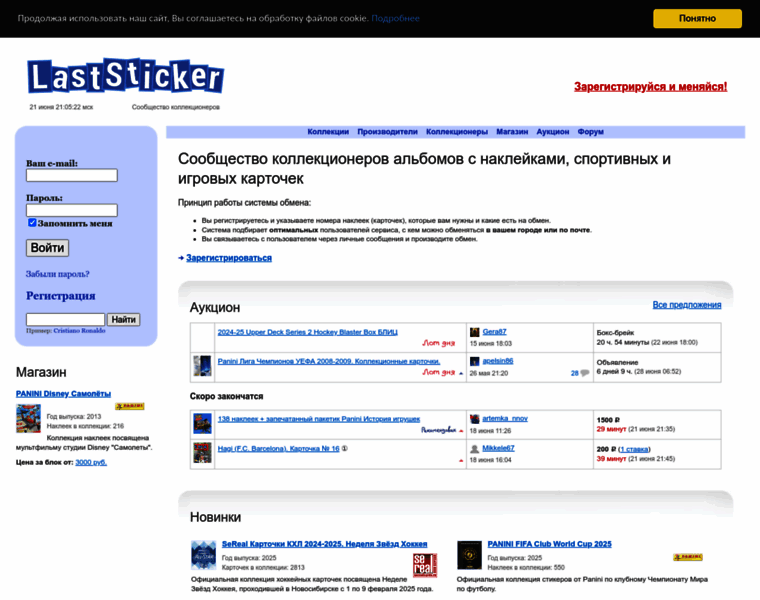Click the arrow icon before Зарегистрироваться

click(x=181, y=258)
